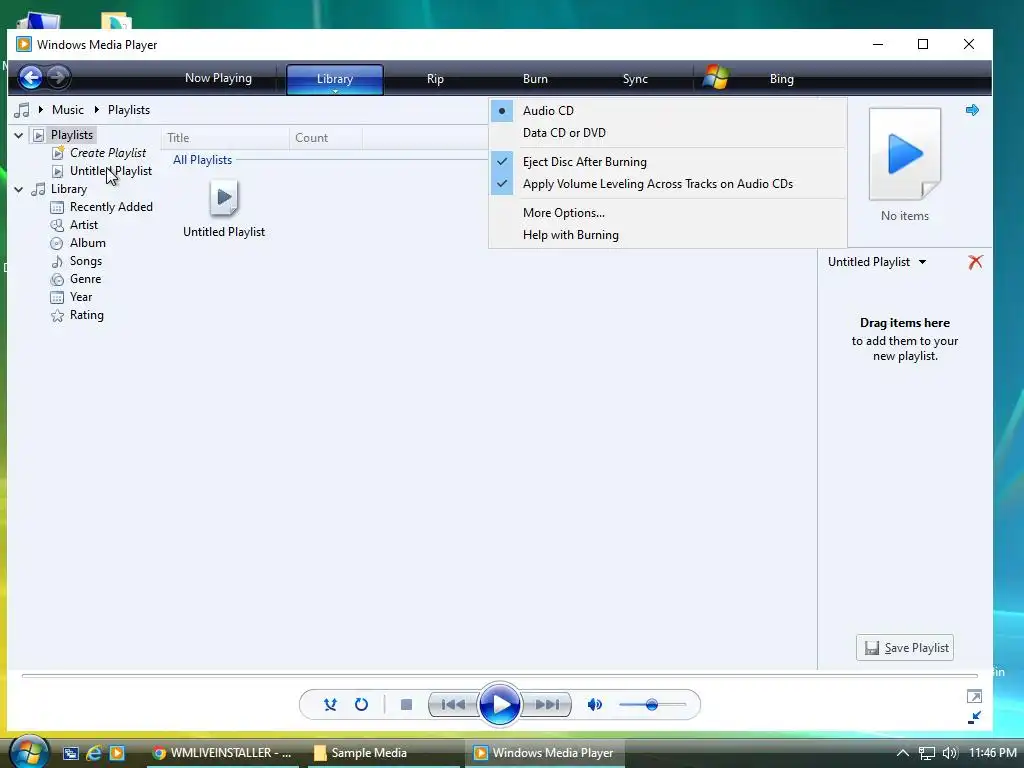Switch to the Burn tab
Image resolution: width=1024 pixels, height=768 pixels.
click(x=535, y=79)
